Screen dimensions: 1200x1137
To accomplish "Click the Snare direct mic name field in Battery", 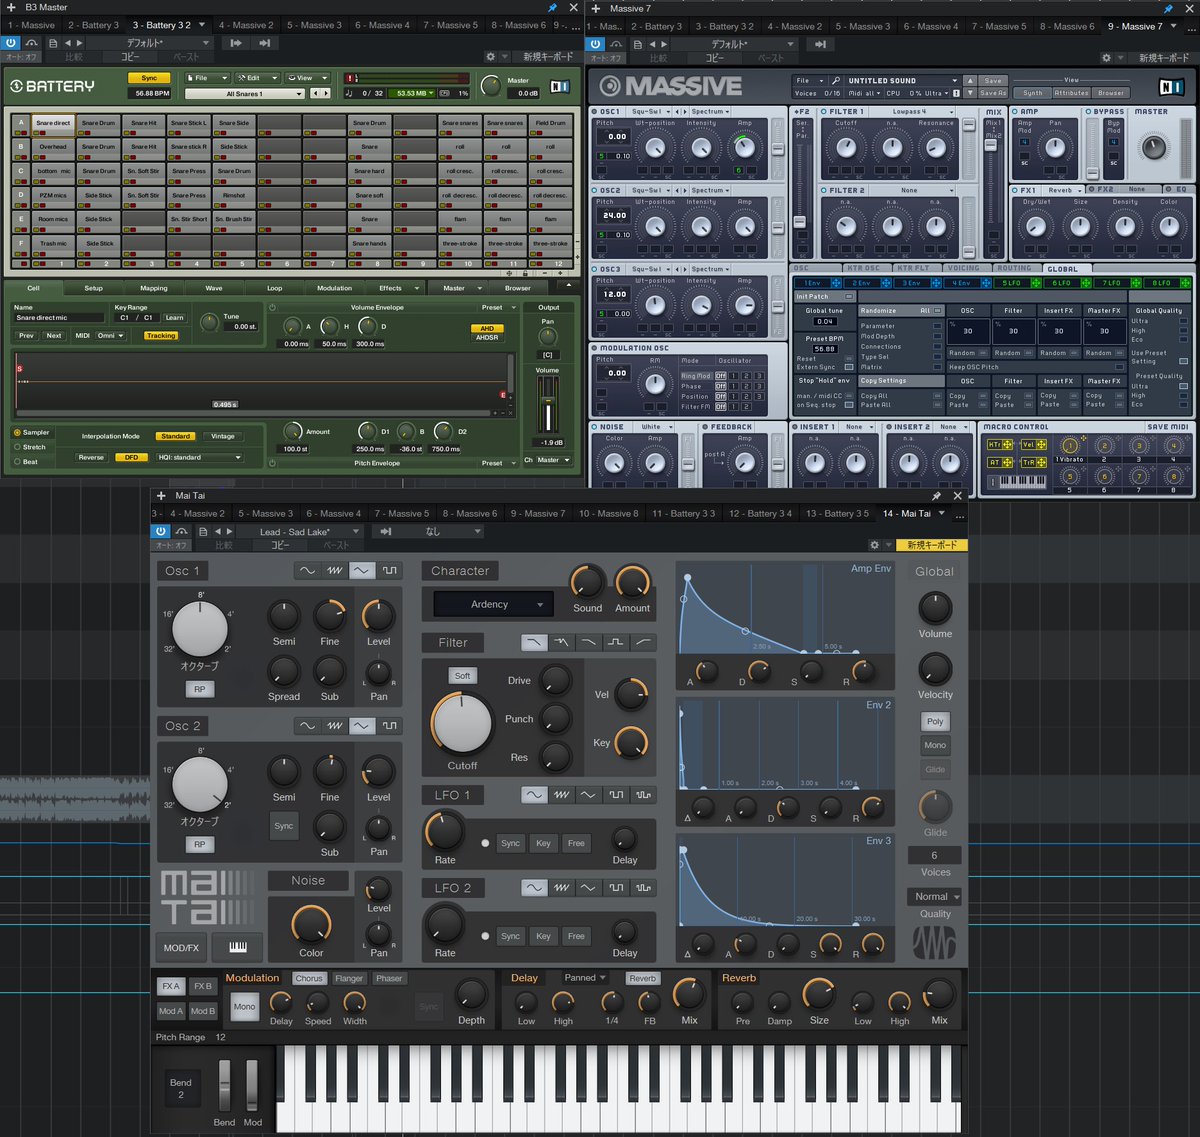I will pyautogui.click(x=59, y=318).
